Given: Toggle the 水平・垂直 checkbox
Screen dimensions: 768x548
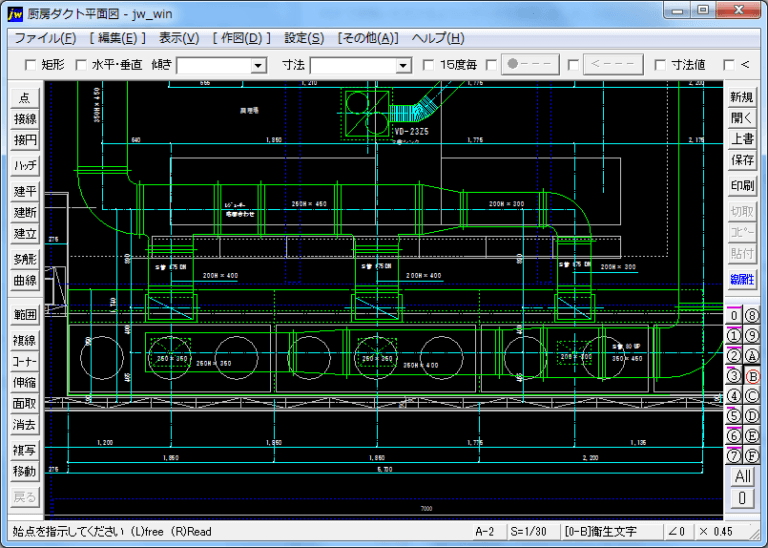Looking at the screenshot, I should 82,65.
